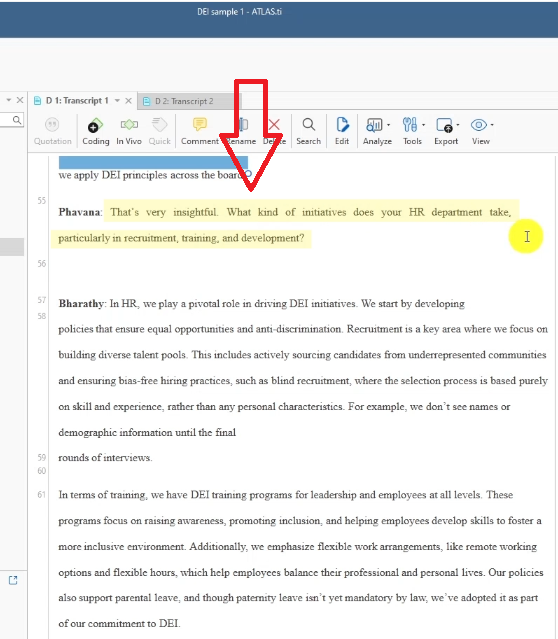
Task: Click paragraph number 57 in margin
Action: coord(42,300)
